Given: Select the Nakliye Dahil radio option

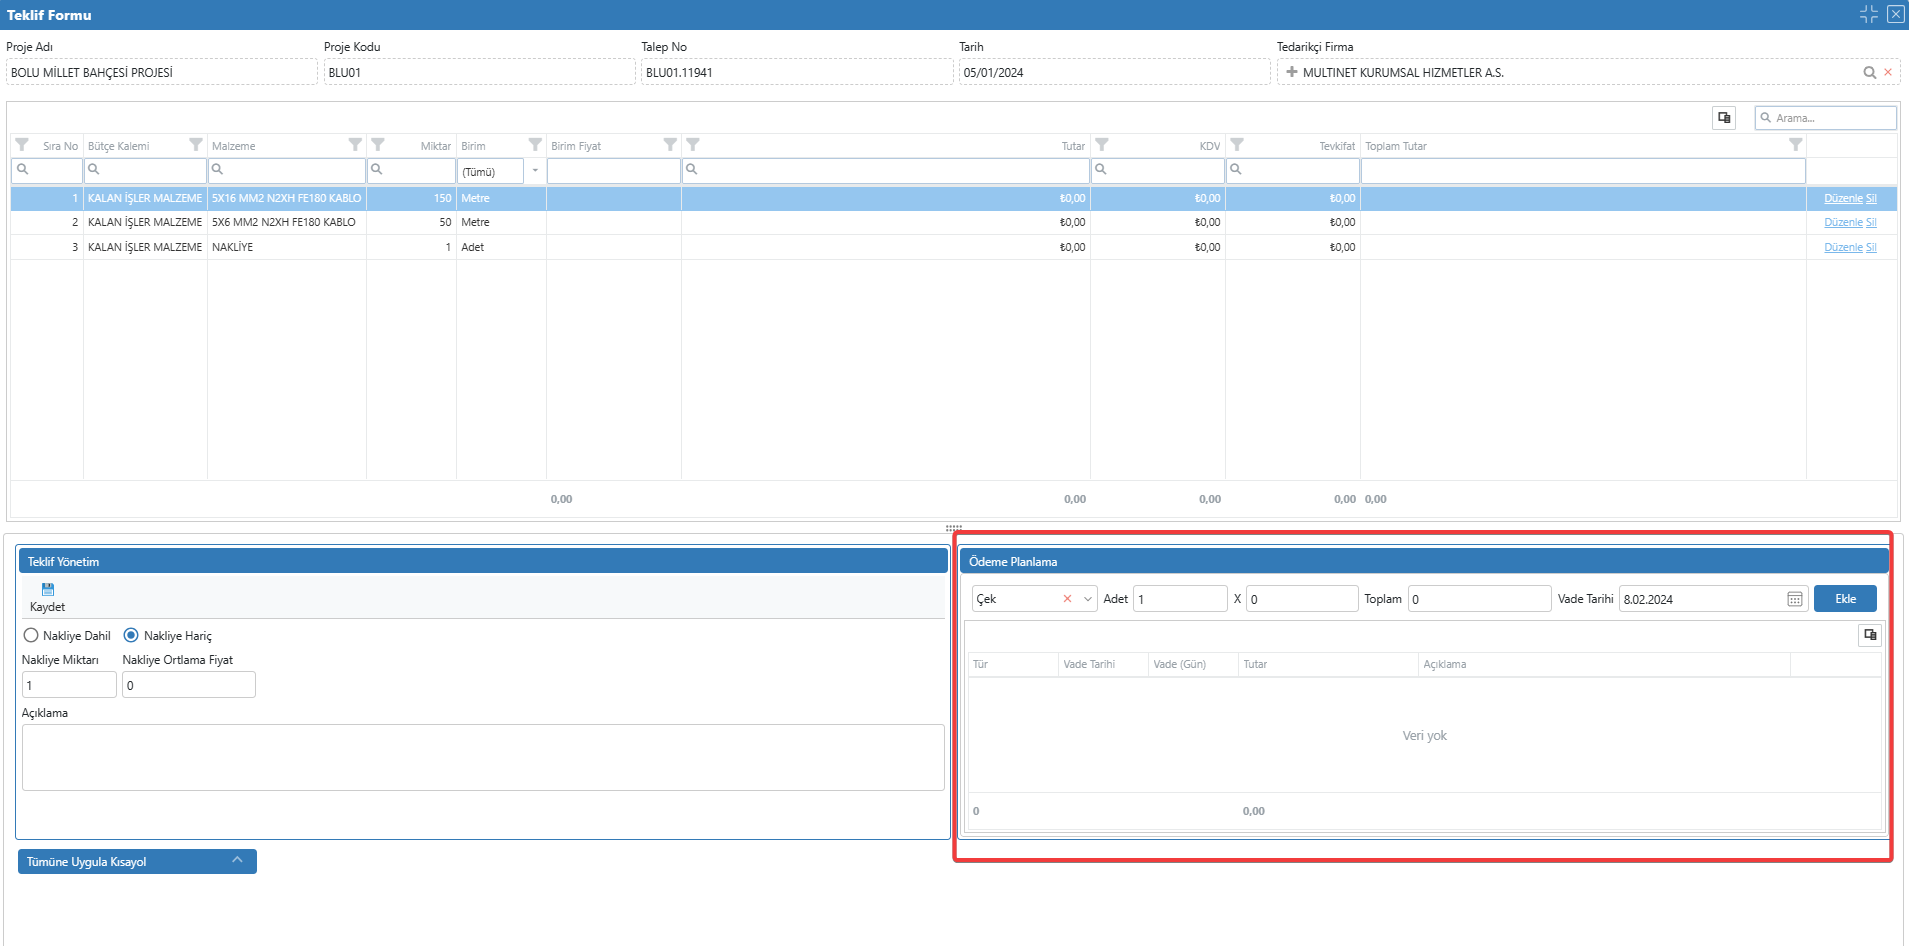Looking at the screenshot, I should 31,636.
